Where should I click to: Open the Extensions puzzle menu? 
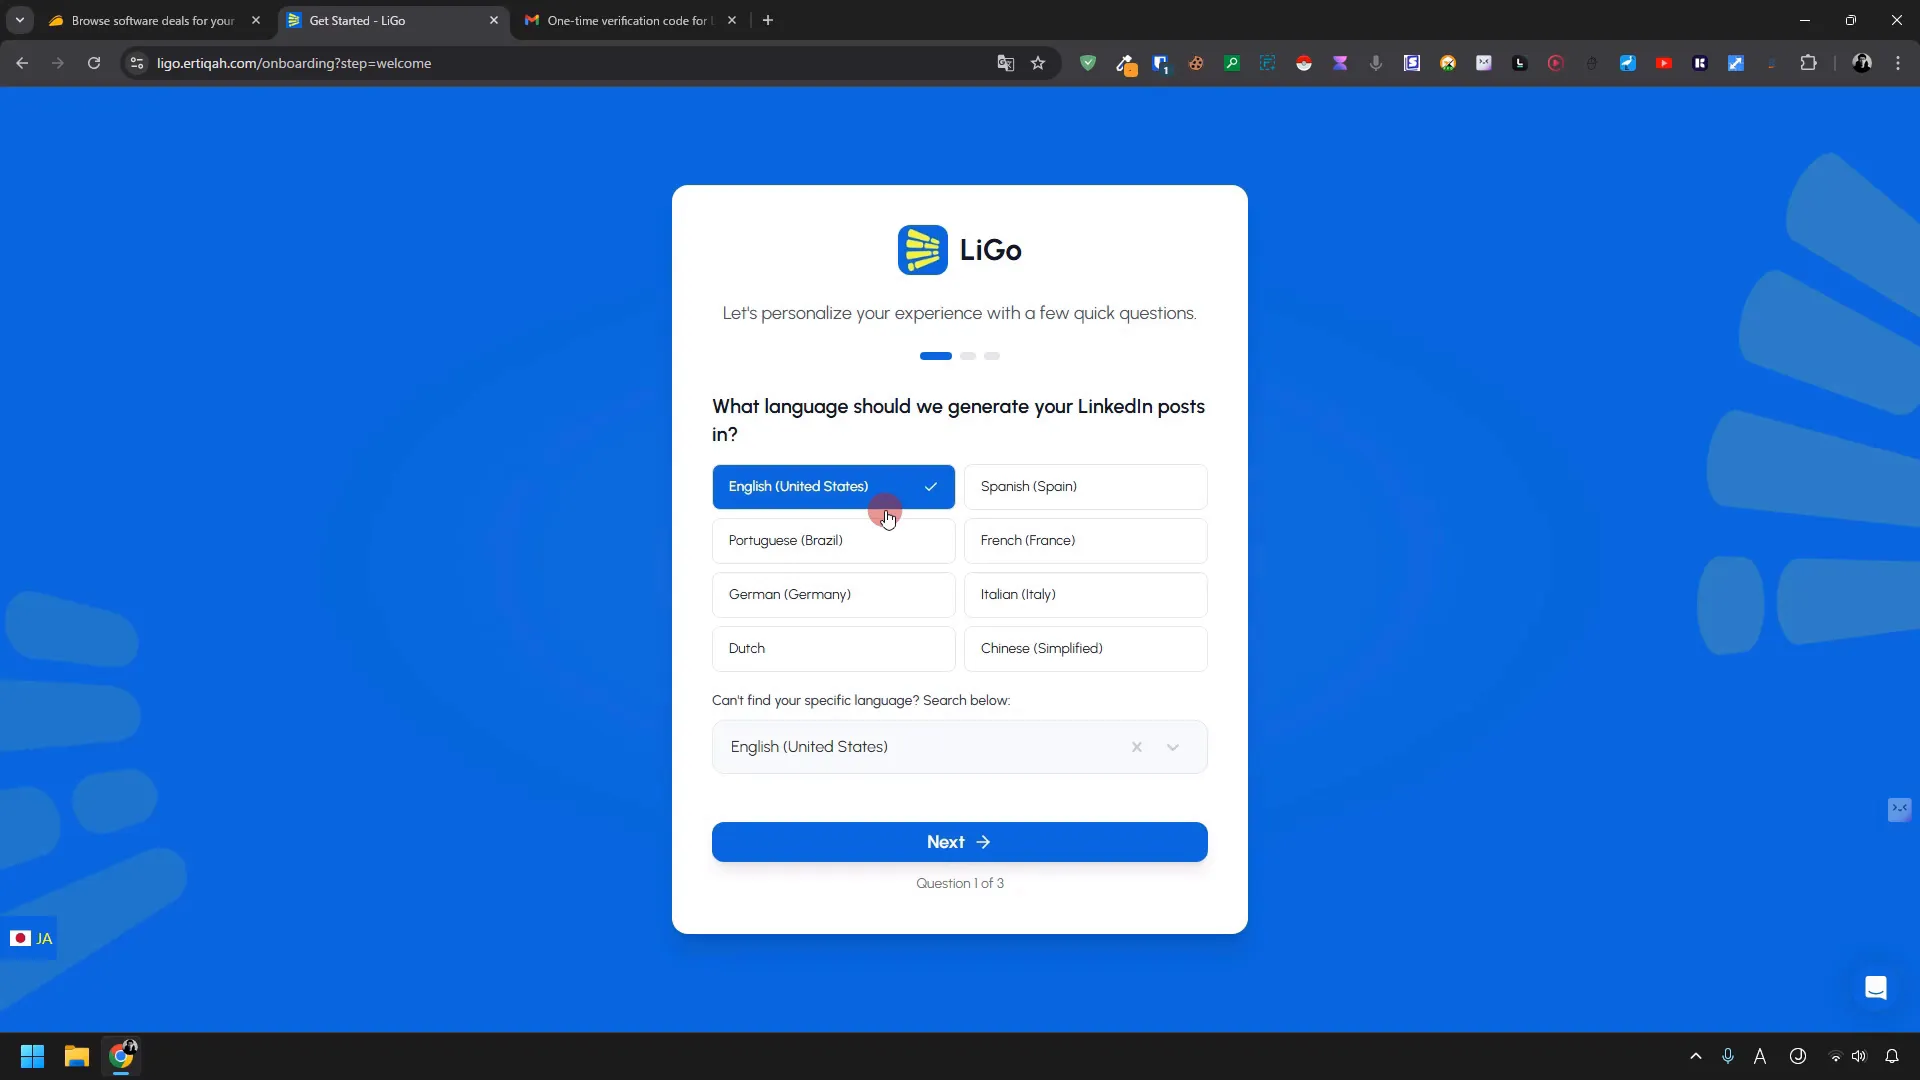(1808, 63)
